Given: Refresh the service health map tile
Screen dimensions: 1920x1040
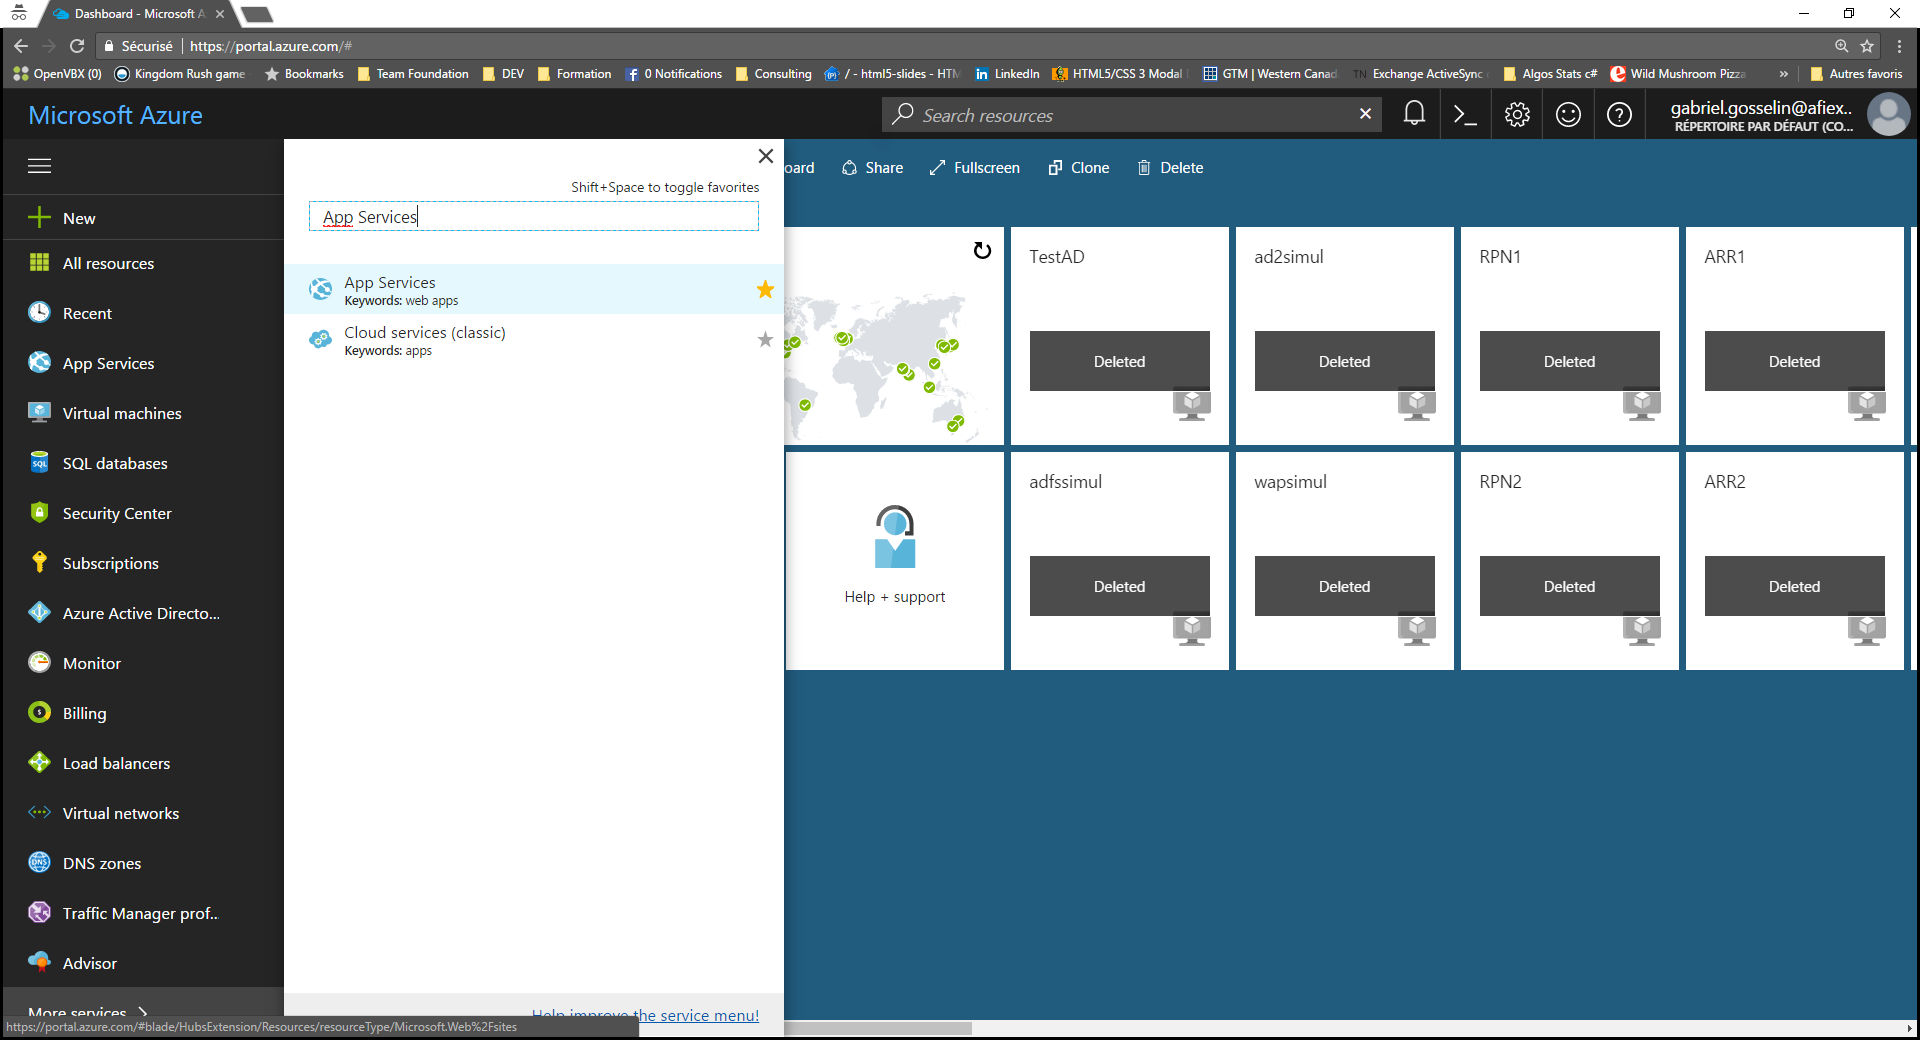Looking at the screenshot, I should click(982, 251).
